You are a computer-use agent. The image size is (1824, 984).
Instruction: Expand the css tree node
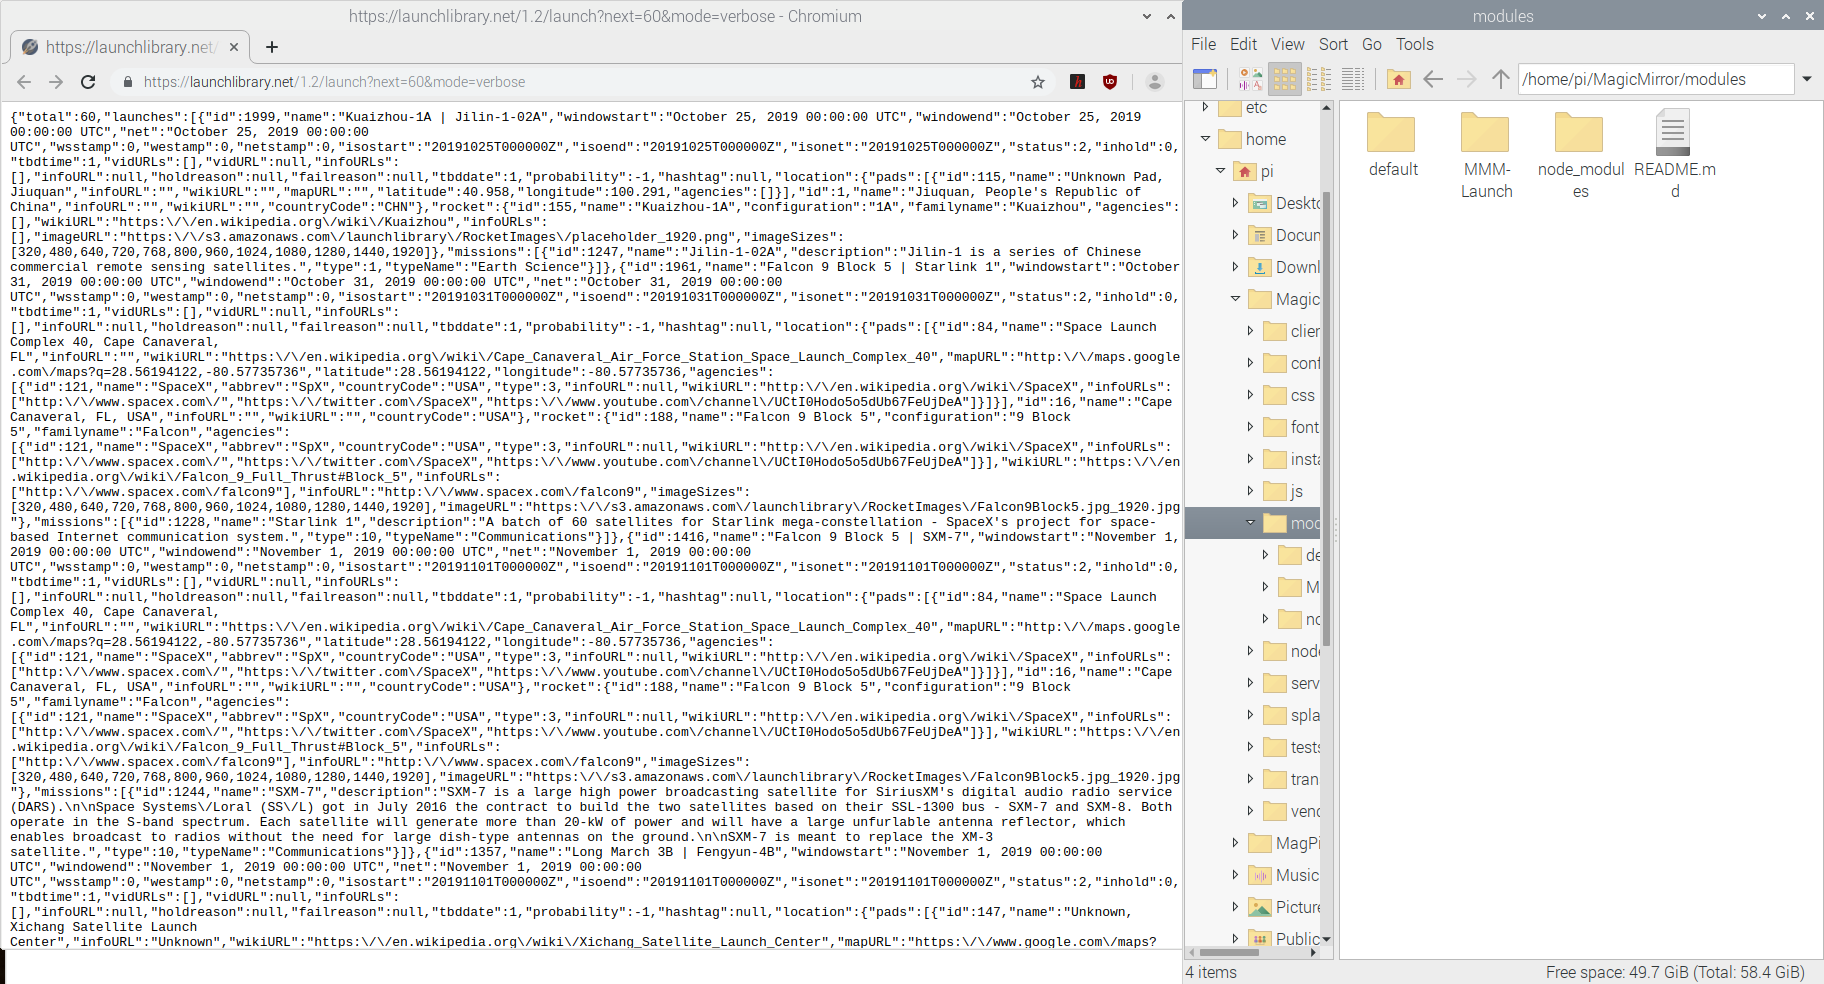pyautogui.click(x=1250, y=395)
